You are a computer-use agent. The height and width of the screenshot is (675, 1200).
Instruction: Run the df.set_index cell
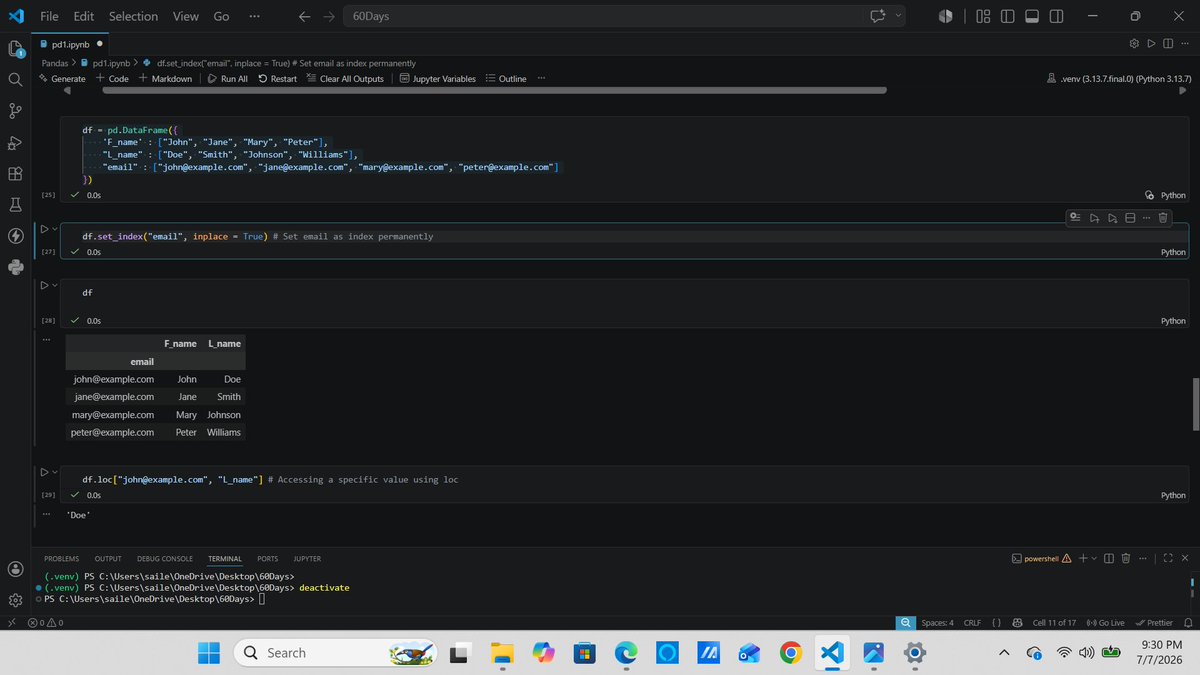[43, 229]
